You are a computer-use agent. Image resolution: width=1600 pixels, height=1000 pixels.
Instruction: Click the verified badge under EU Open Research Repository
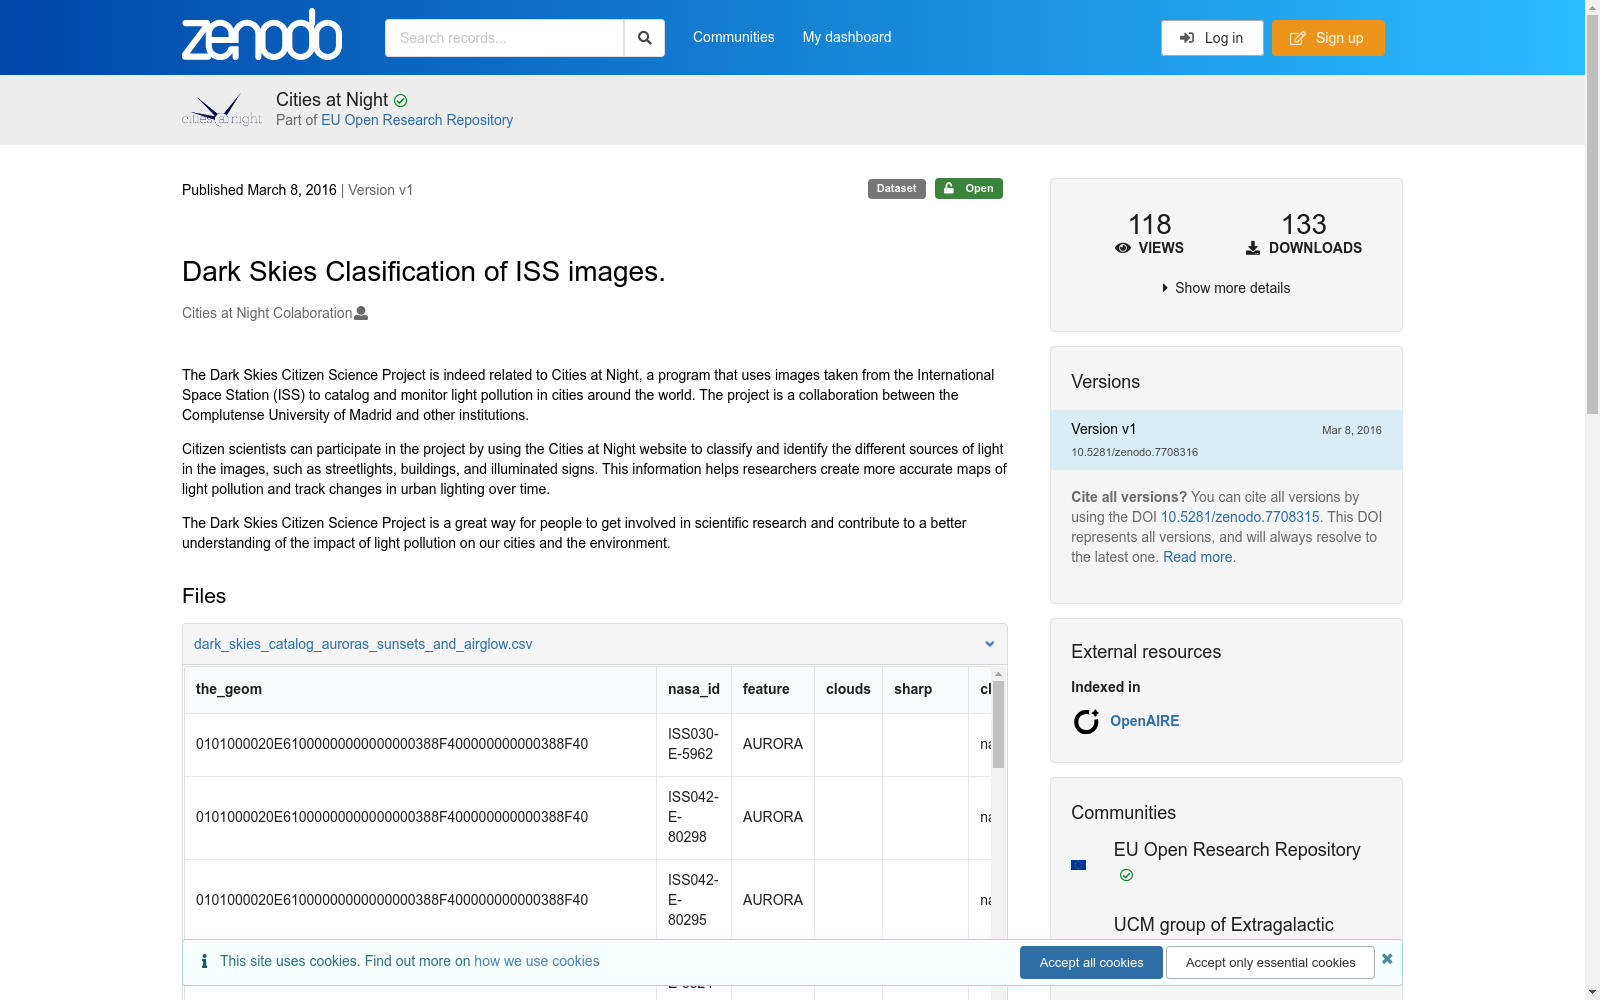[1126, 875]
